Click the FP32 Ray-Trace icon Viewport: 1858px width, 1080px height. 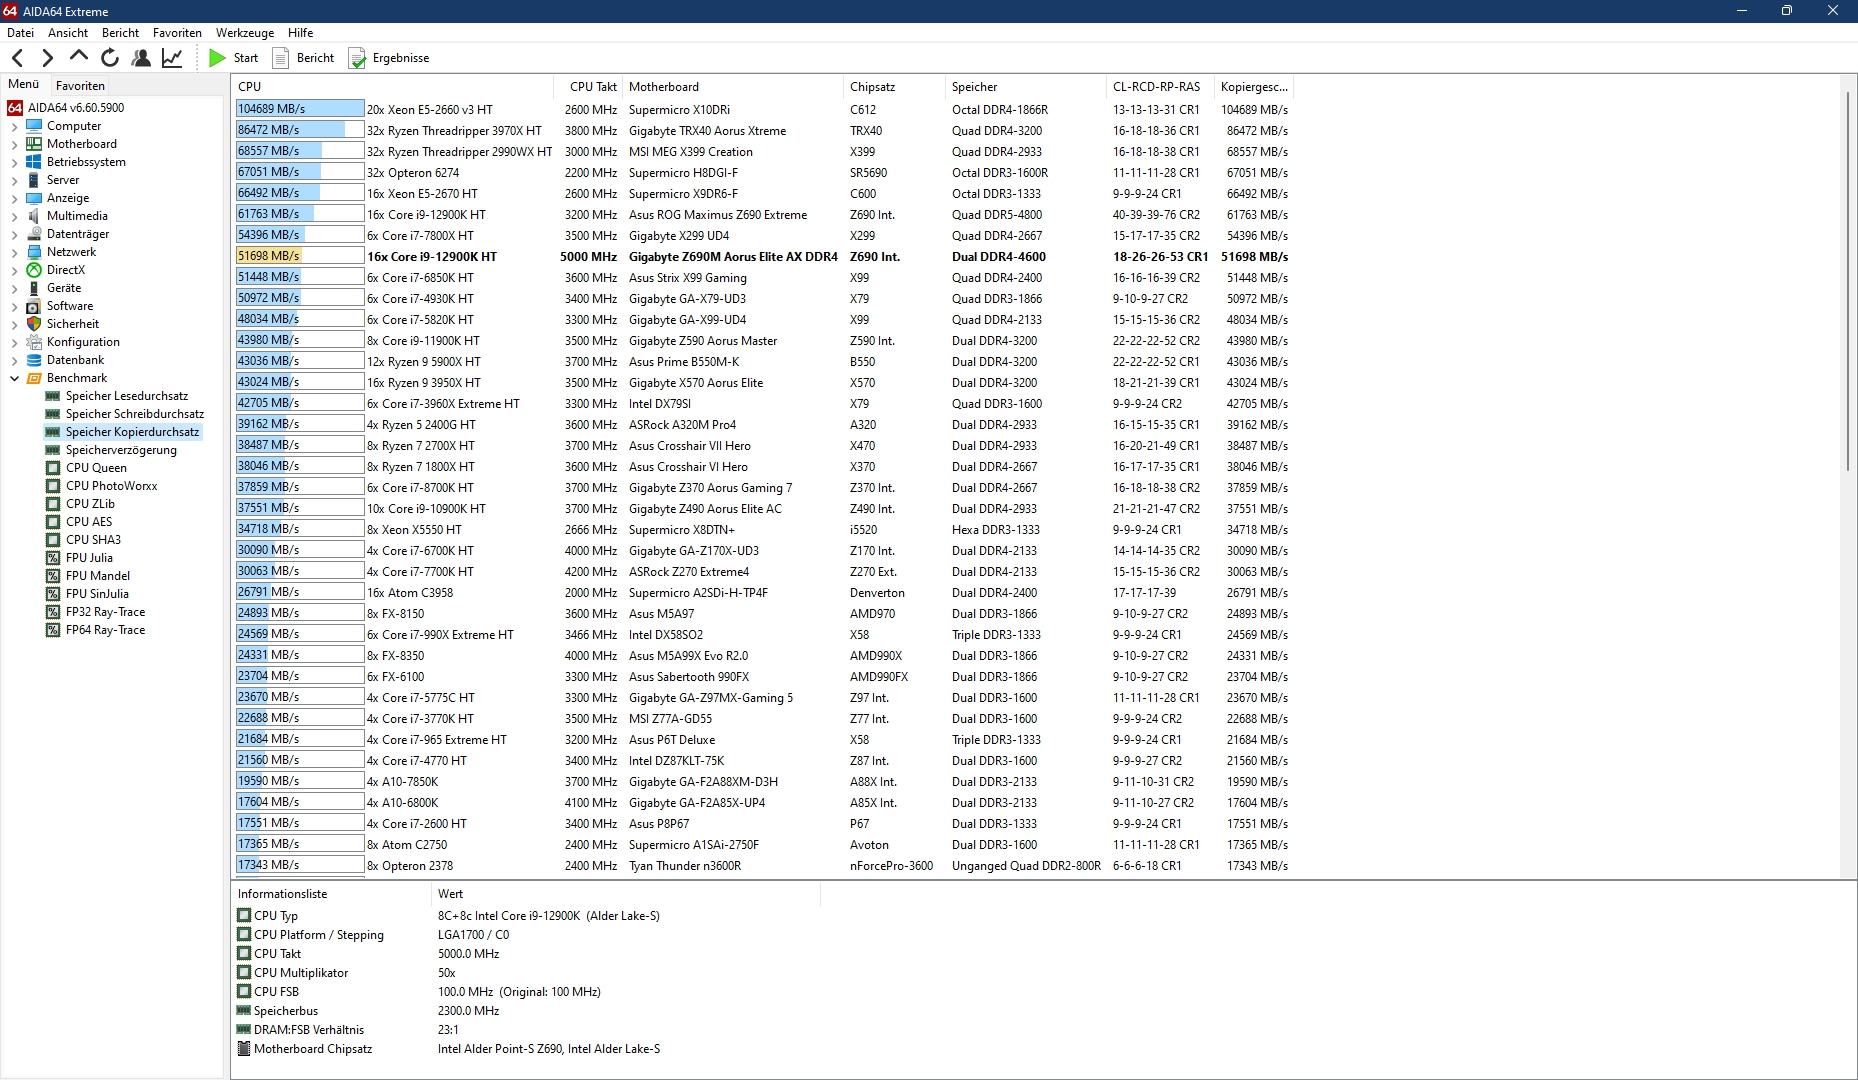(53, 612)
